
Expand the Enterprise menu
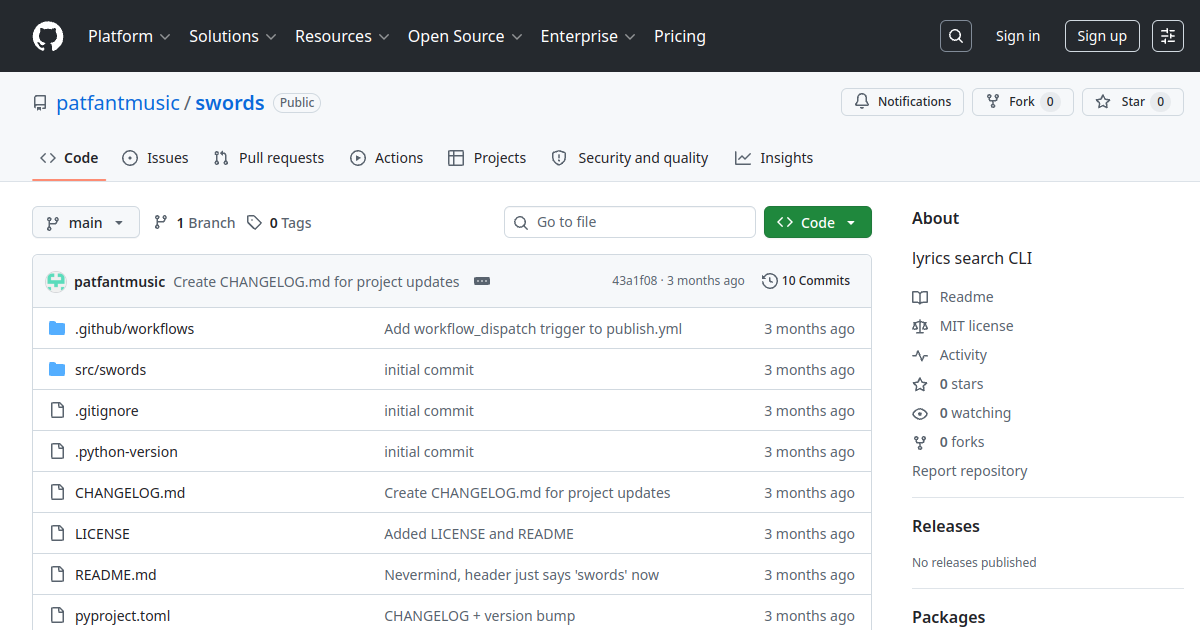coord(588,36)
